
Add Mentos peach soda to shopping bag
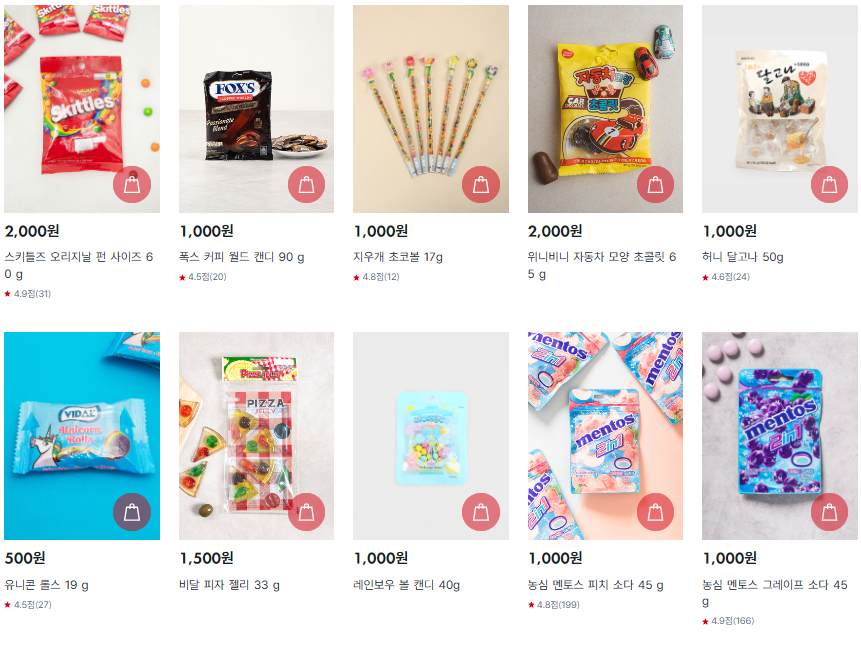pyautogui.click(x=655, y=512)
